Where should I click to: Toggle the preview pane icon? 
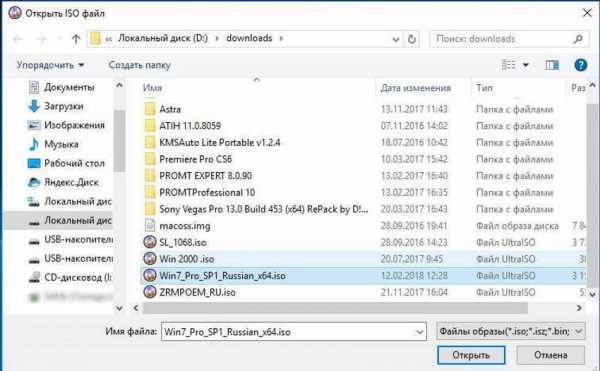coord(552,65)
